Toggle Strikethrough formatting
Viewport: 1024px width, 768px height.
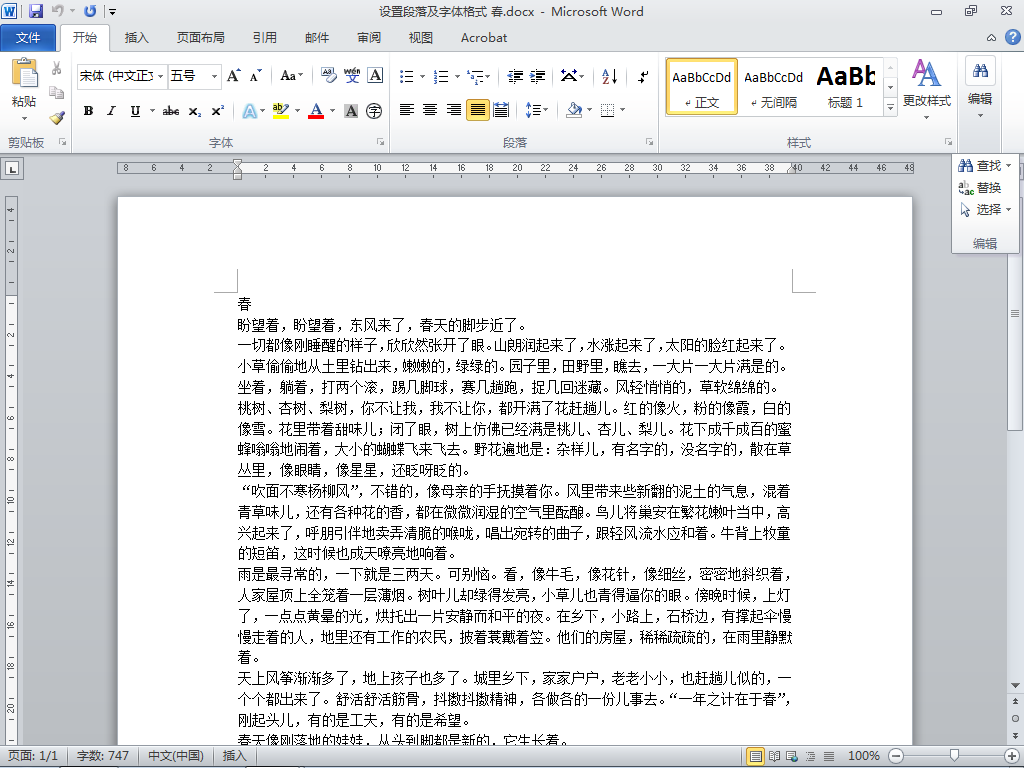(171, 111)
